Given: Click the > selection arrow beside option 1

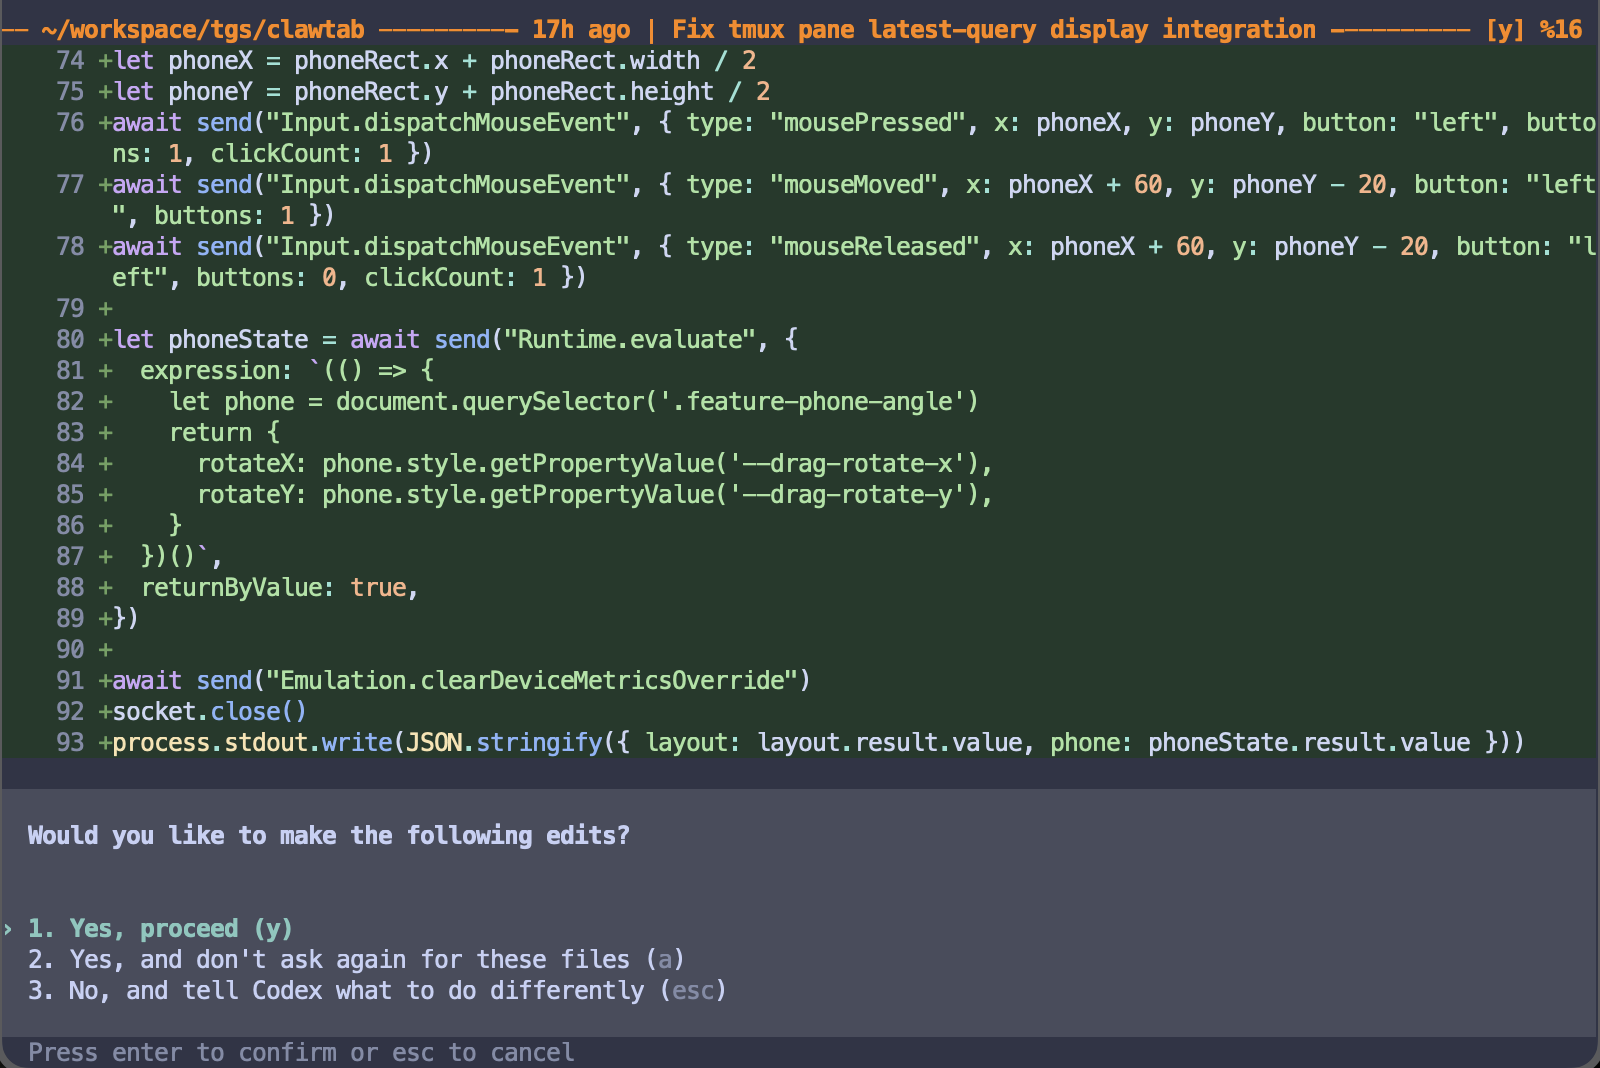Looking at the screenshot, I should 8,929.
